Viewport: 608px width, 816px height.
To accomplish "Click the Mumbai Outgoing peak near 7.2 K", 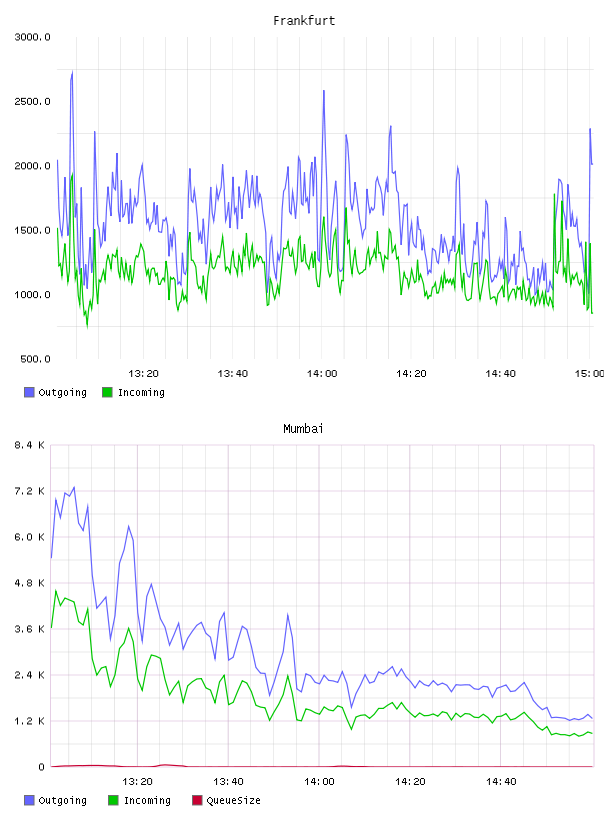I will coord(74,488).
